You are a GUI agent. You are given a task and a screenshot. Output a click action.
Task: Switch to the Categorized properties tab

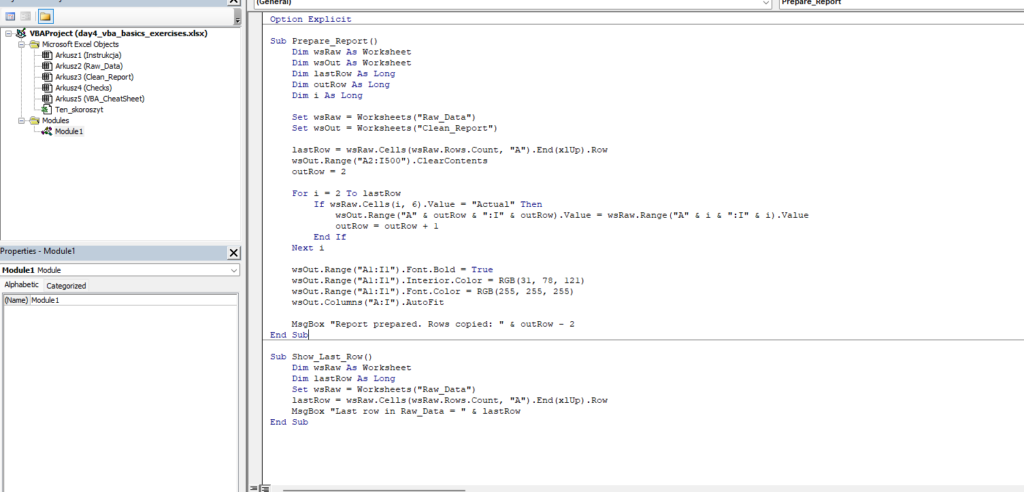[x=66, y=285]
